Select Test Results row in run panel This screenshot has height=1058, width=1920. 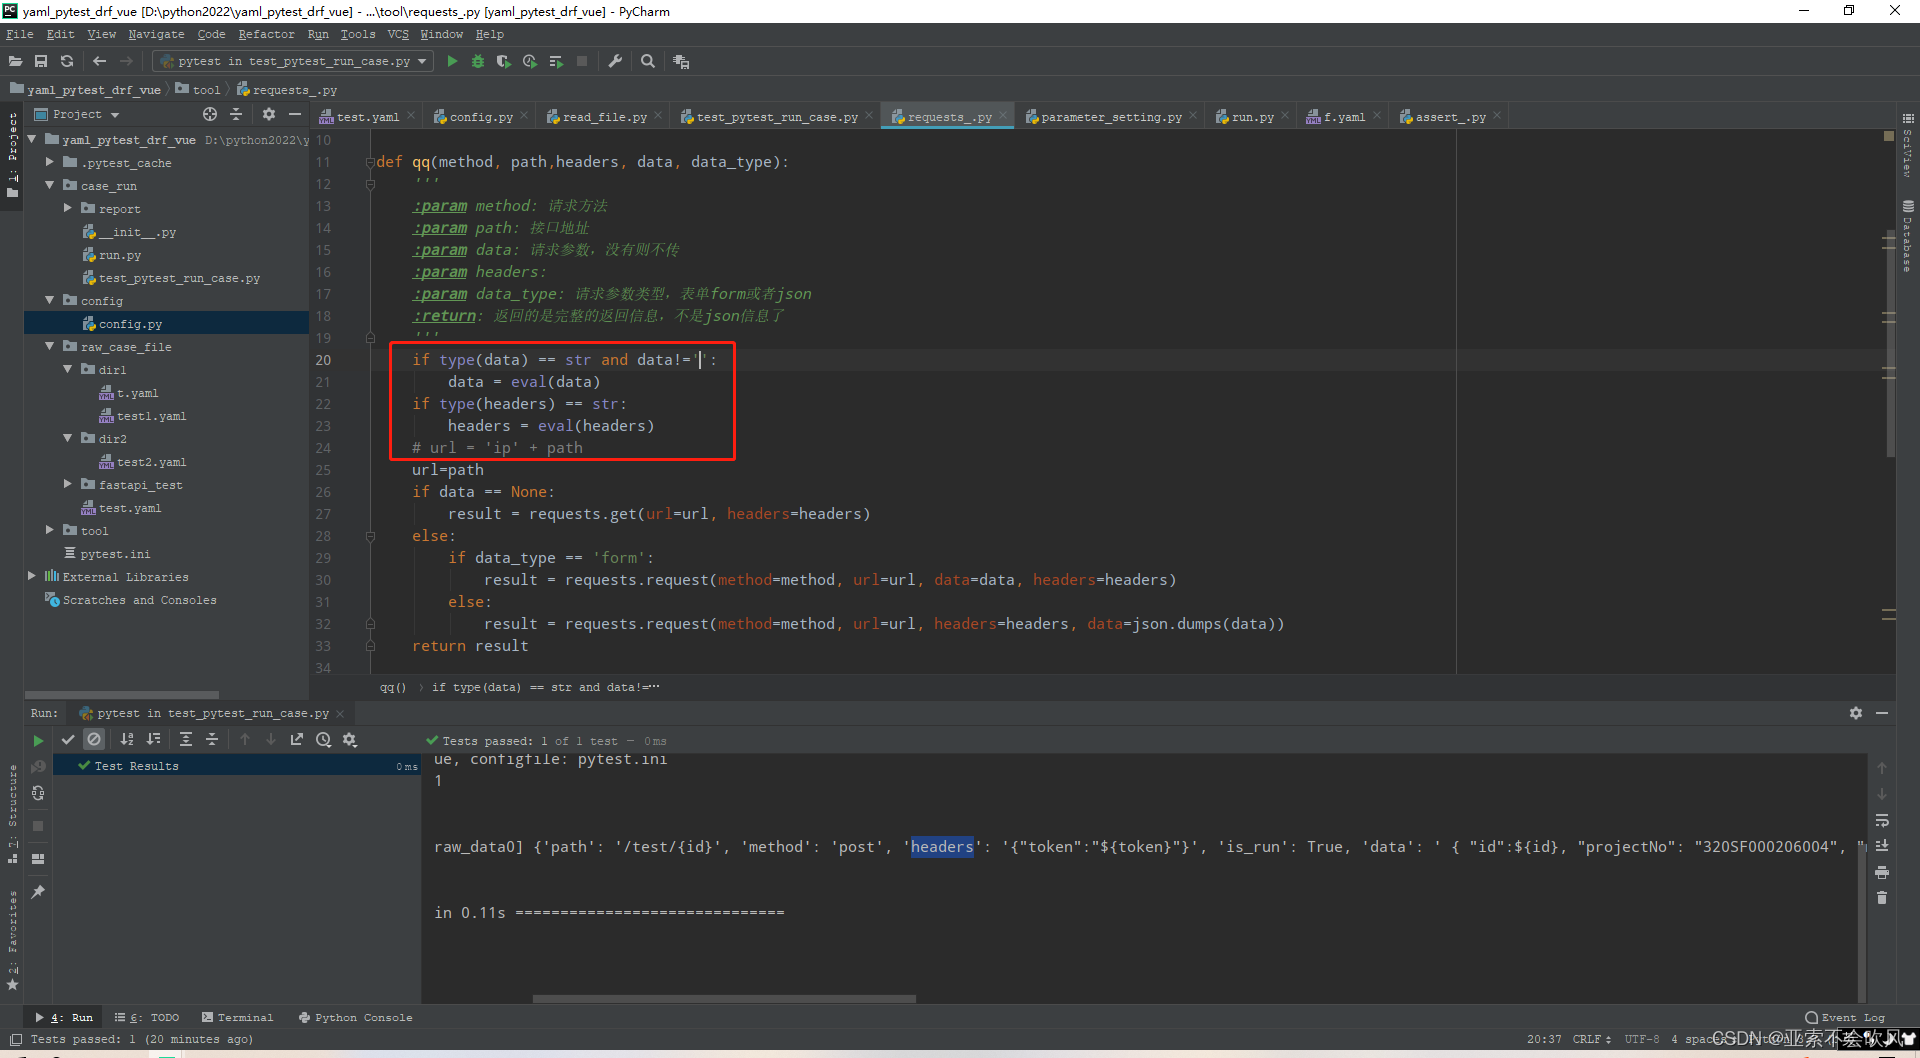(x=235, y=766)
